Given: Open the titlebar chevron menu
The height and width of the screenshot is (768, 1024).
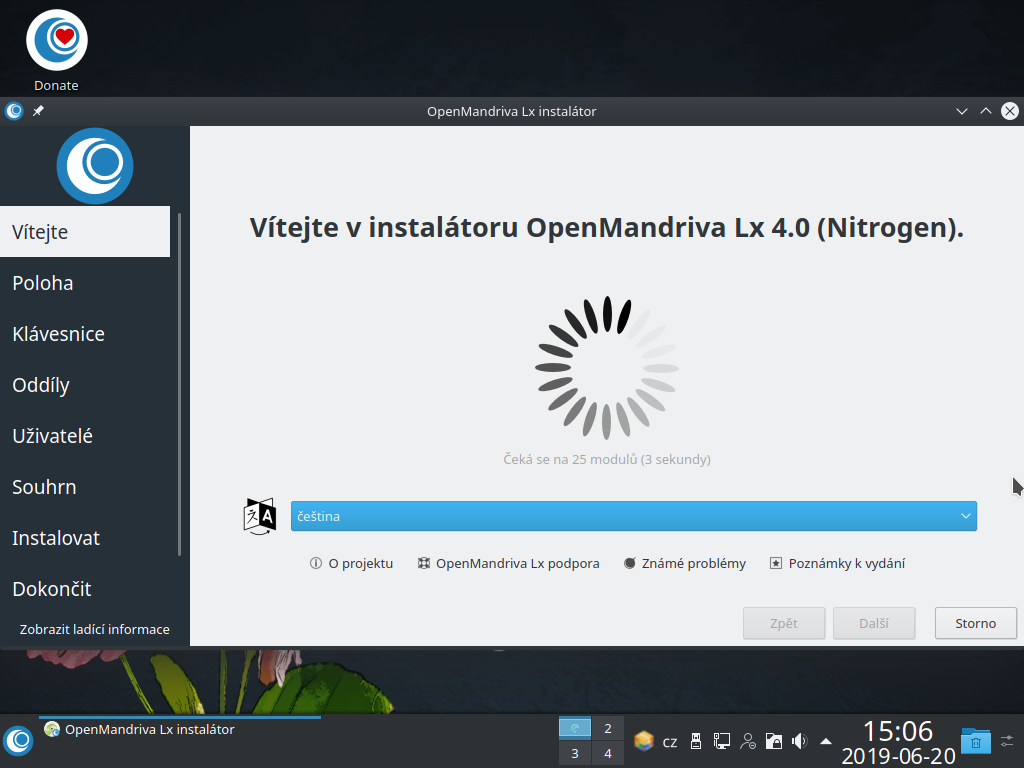Looking at the screenshot, I should (x=961, y=111).
